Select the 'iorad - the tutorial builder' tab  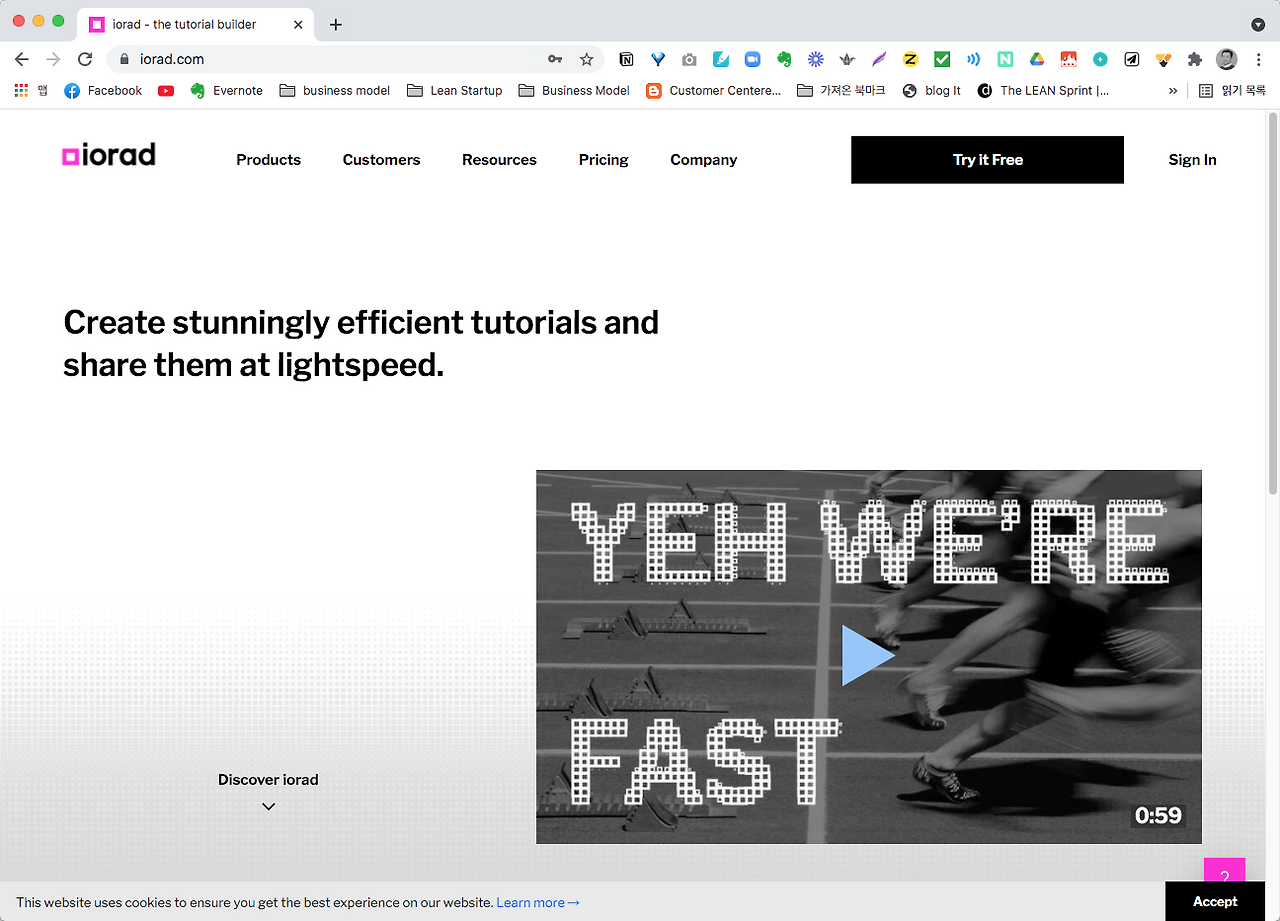[x=196, y=24]
